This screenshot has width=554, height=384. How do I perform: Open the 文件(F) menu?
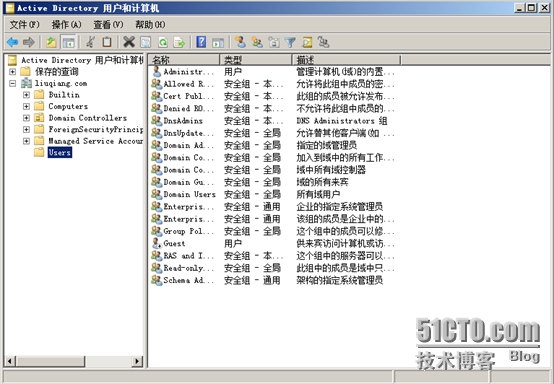click(x=24, y=25)
